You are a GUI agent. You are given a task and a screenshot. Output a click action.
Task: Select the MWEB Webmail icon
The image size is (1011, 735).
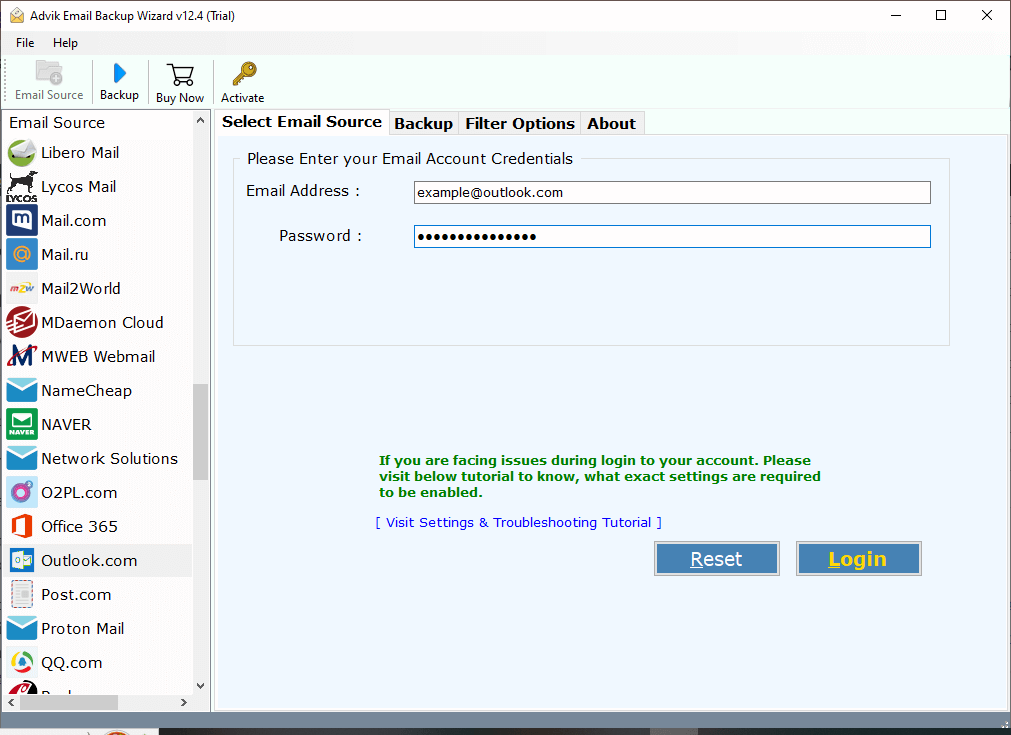tap(22, 357)
